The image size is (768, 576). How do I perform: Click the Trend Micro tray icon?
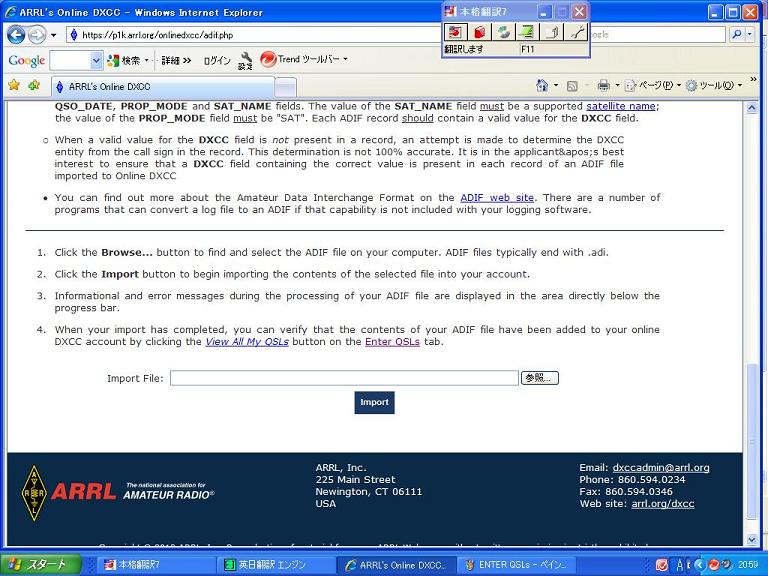click(x=714, y=565)
